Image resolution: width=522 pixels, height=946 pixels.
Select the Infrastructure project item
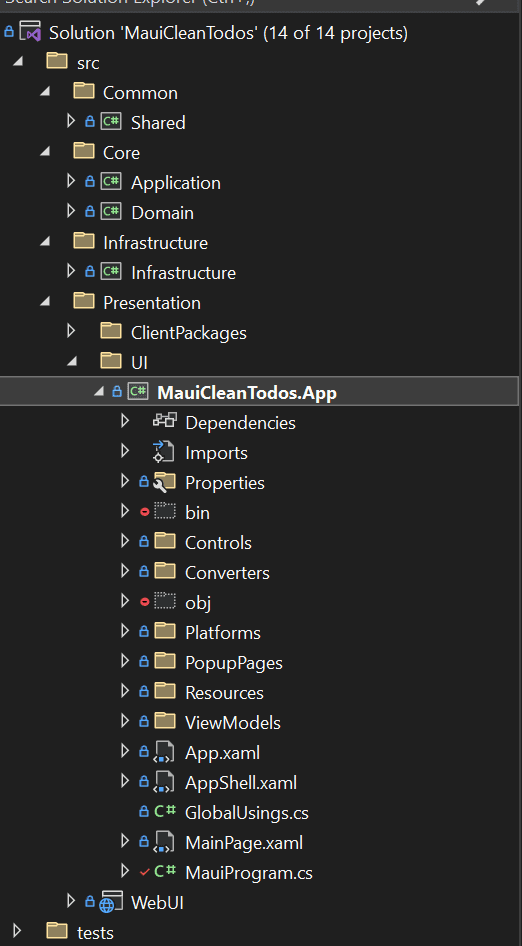click(183, 273)
